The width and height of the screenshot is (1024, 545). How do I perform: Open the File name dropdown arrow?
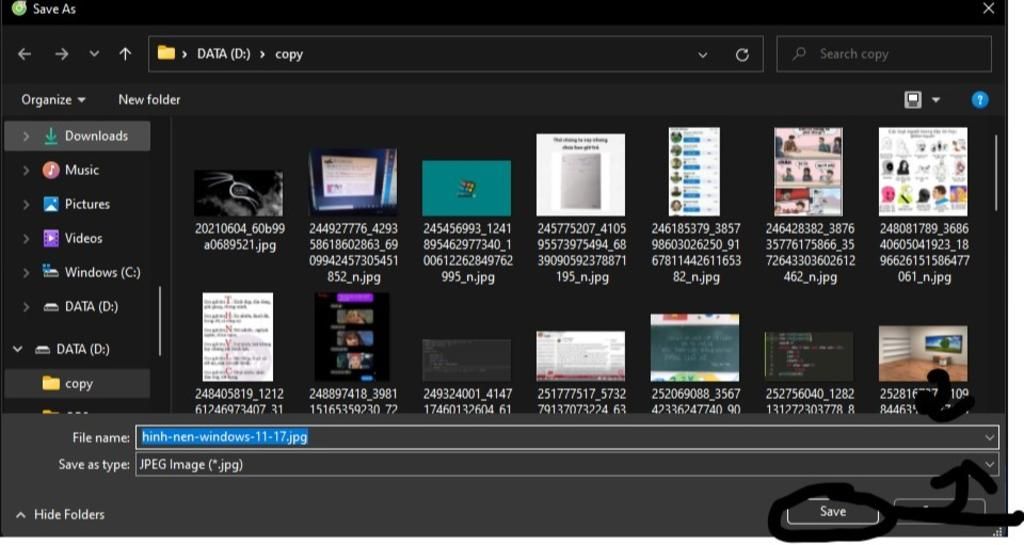[x=989, y=437]
